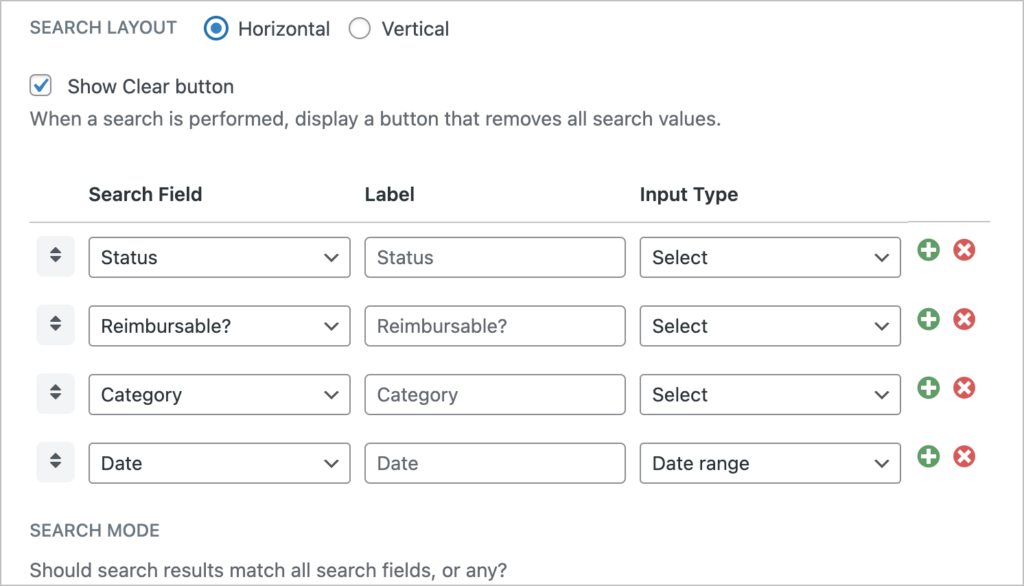Add a new field below the Reimbursable? row
The height and width of the screenshot is (586, 1024).
[927, 319]
